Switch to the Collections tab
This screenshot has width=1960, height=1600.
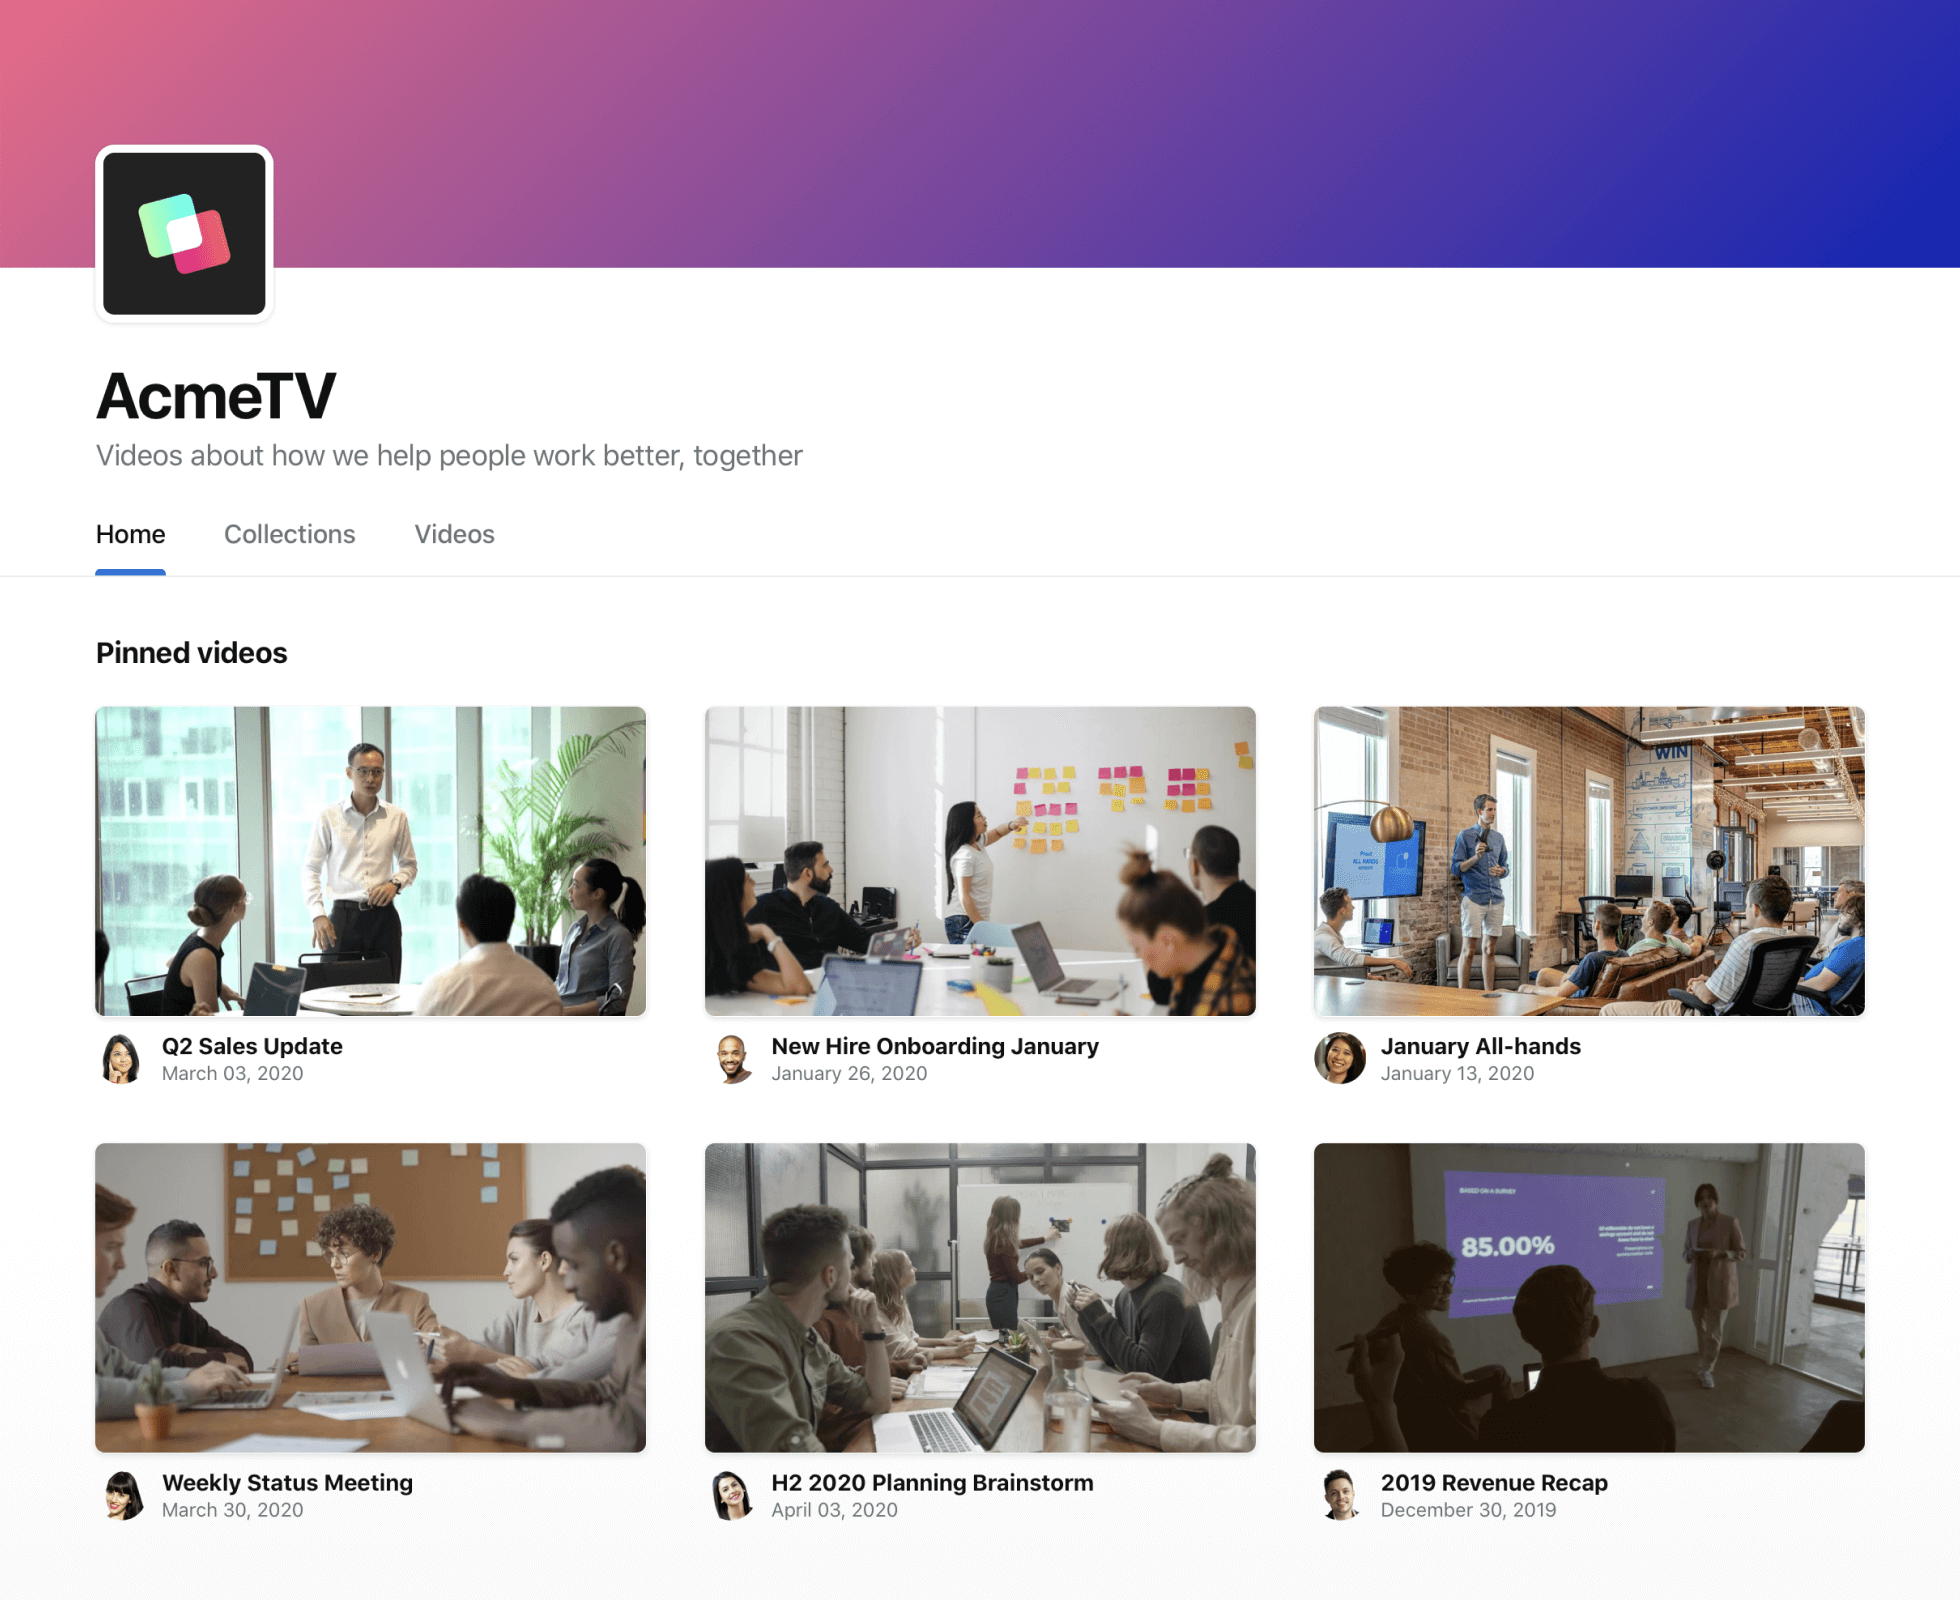click(290, 534)
